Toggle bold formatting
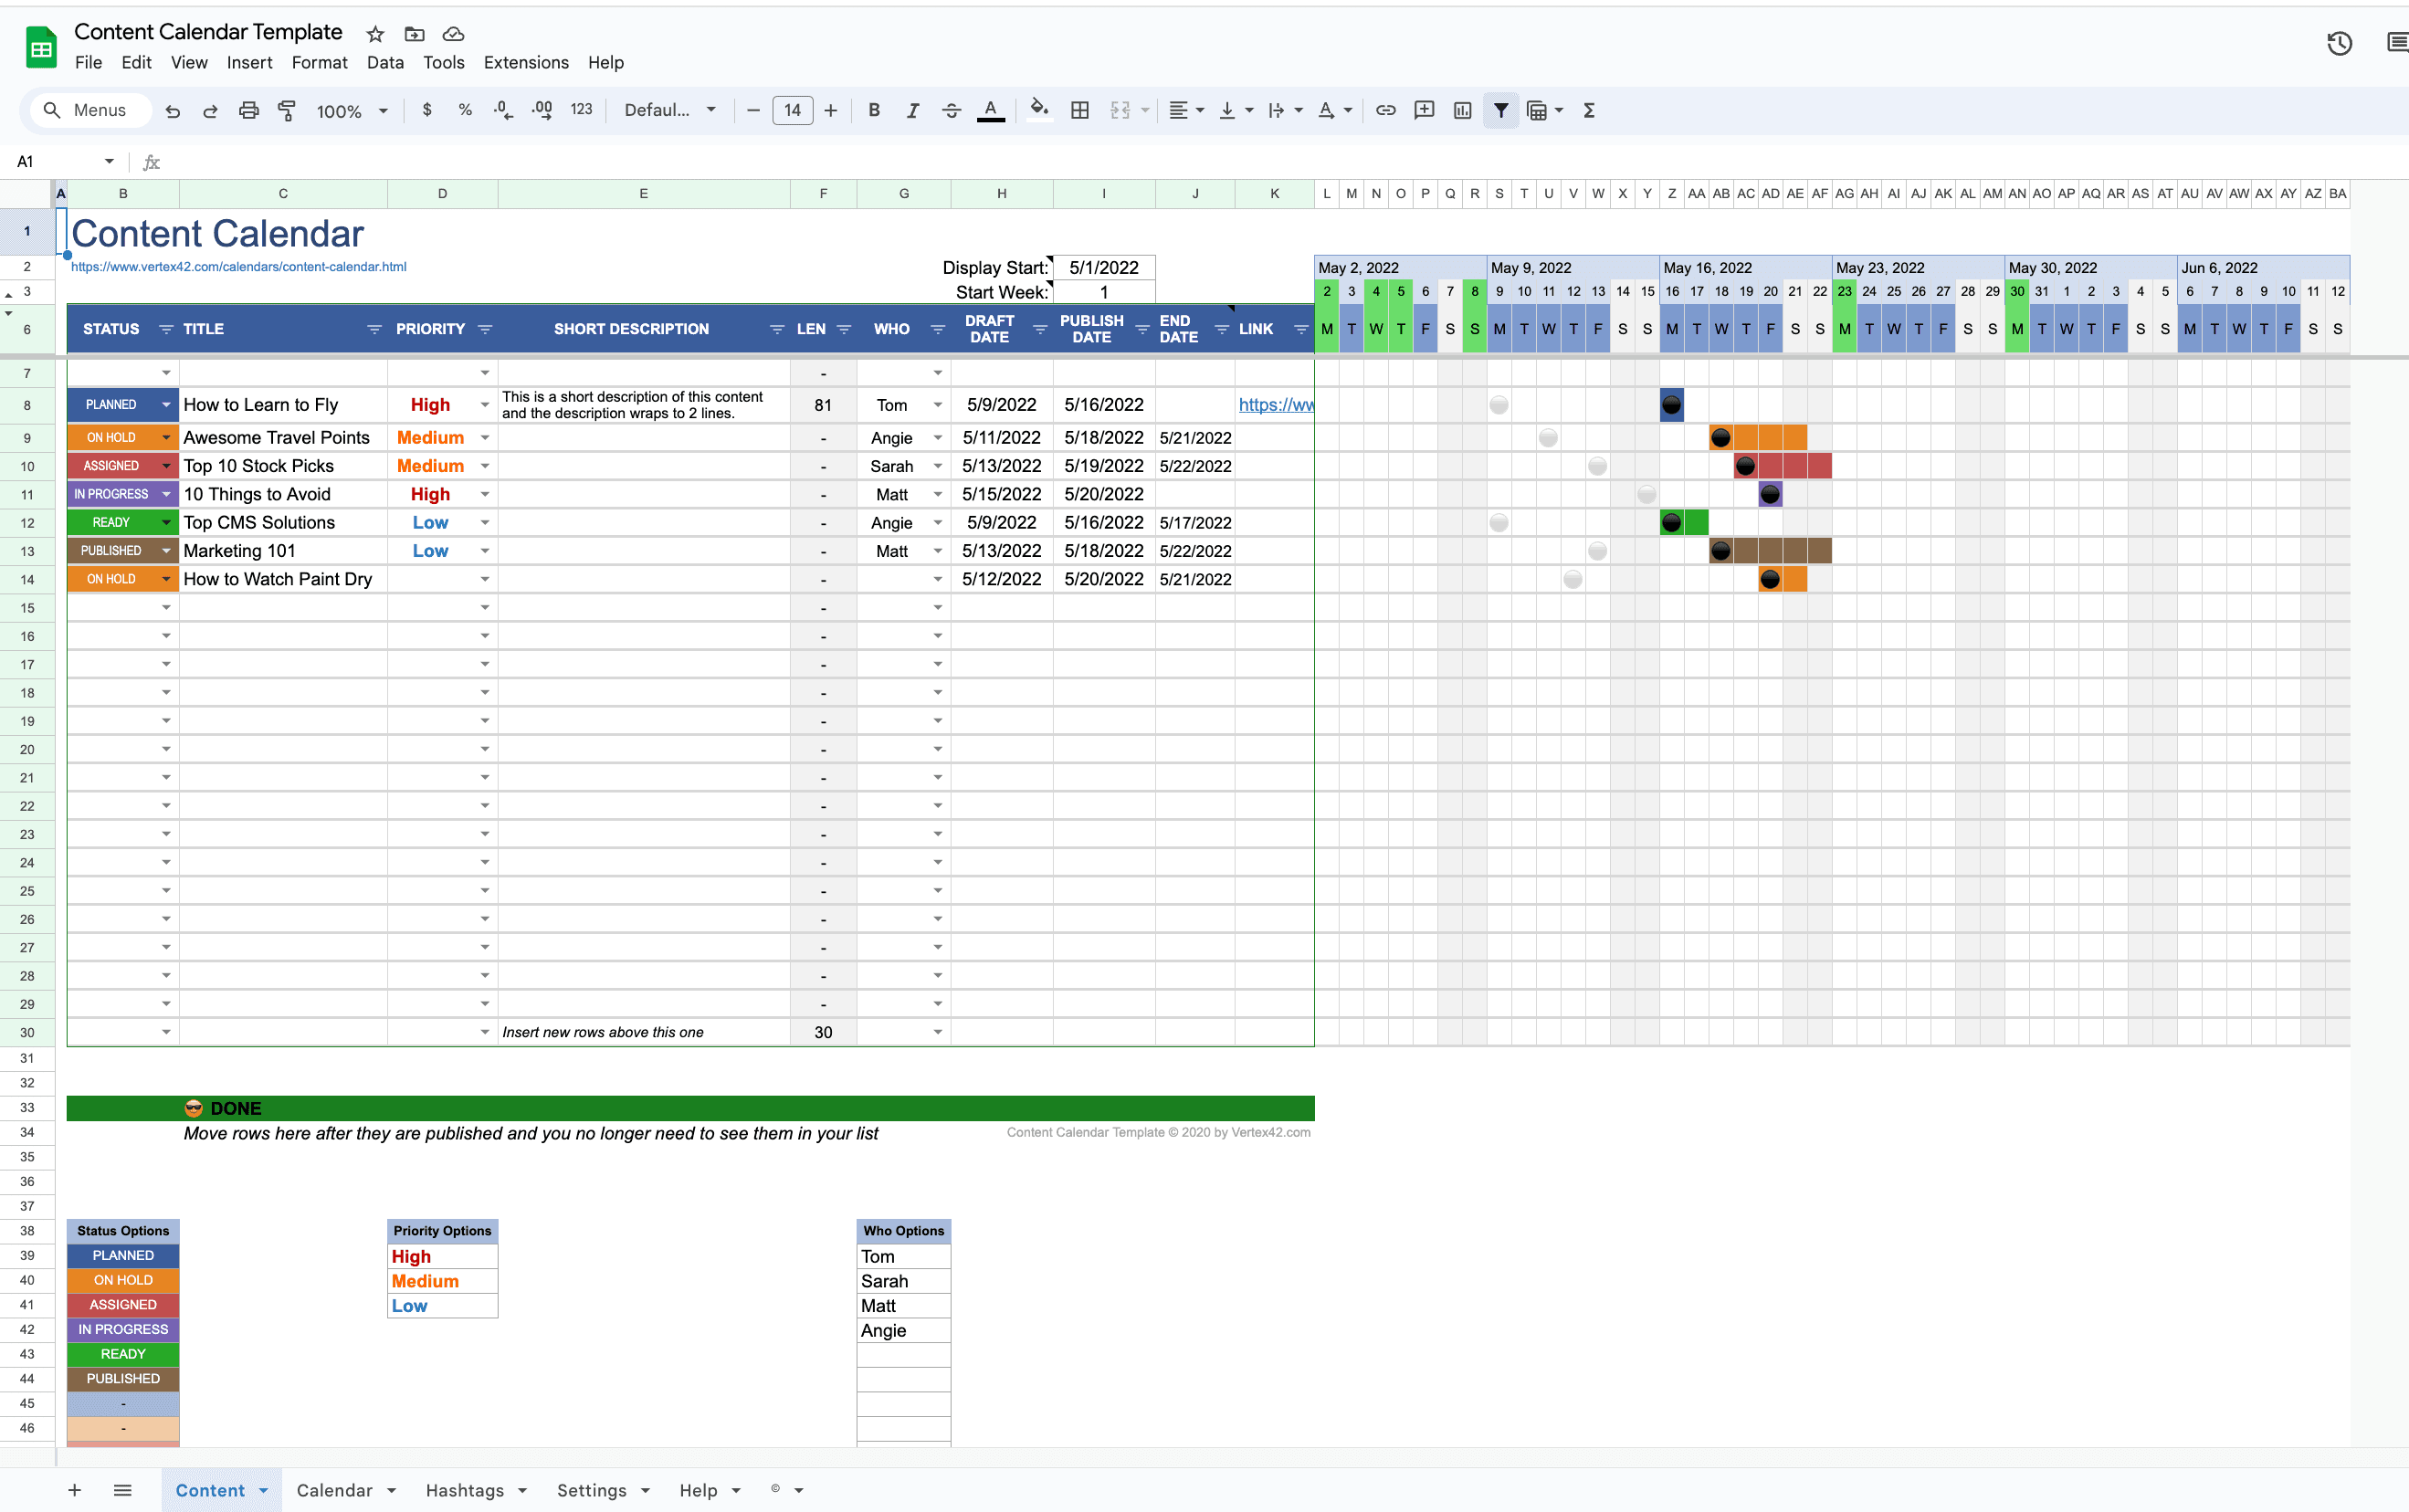The width and height of the screenshot is (2409, 1512). (874, 110)
